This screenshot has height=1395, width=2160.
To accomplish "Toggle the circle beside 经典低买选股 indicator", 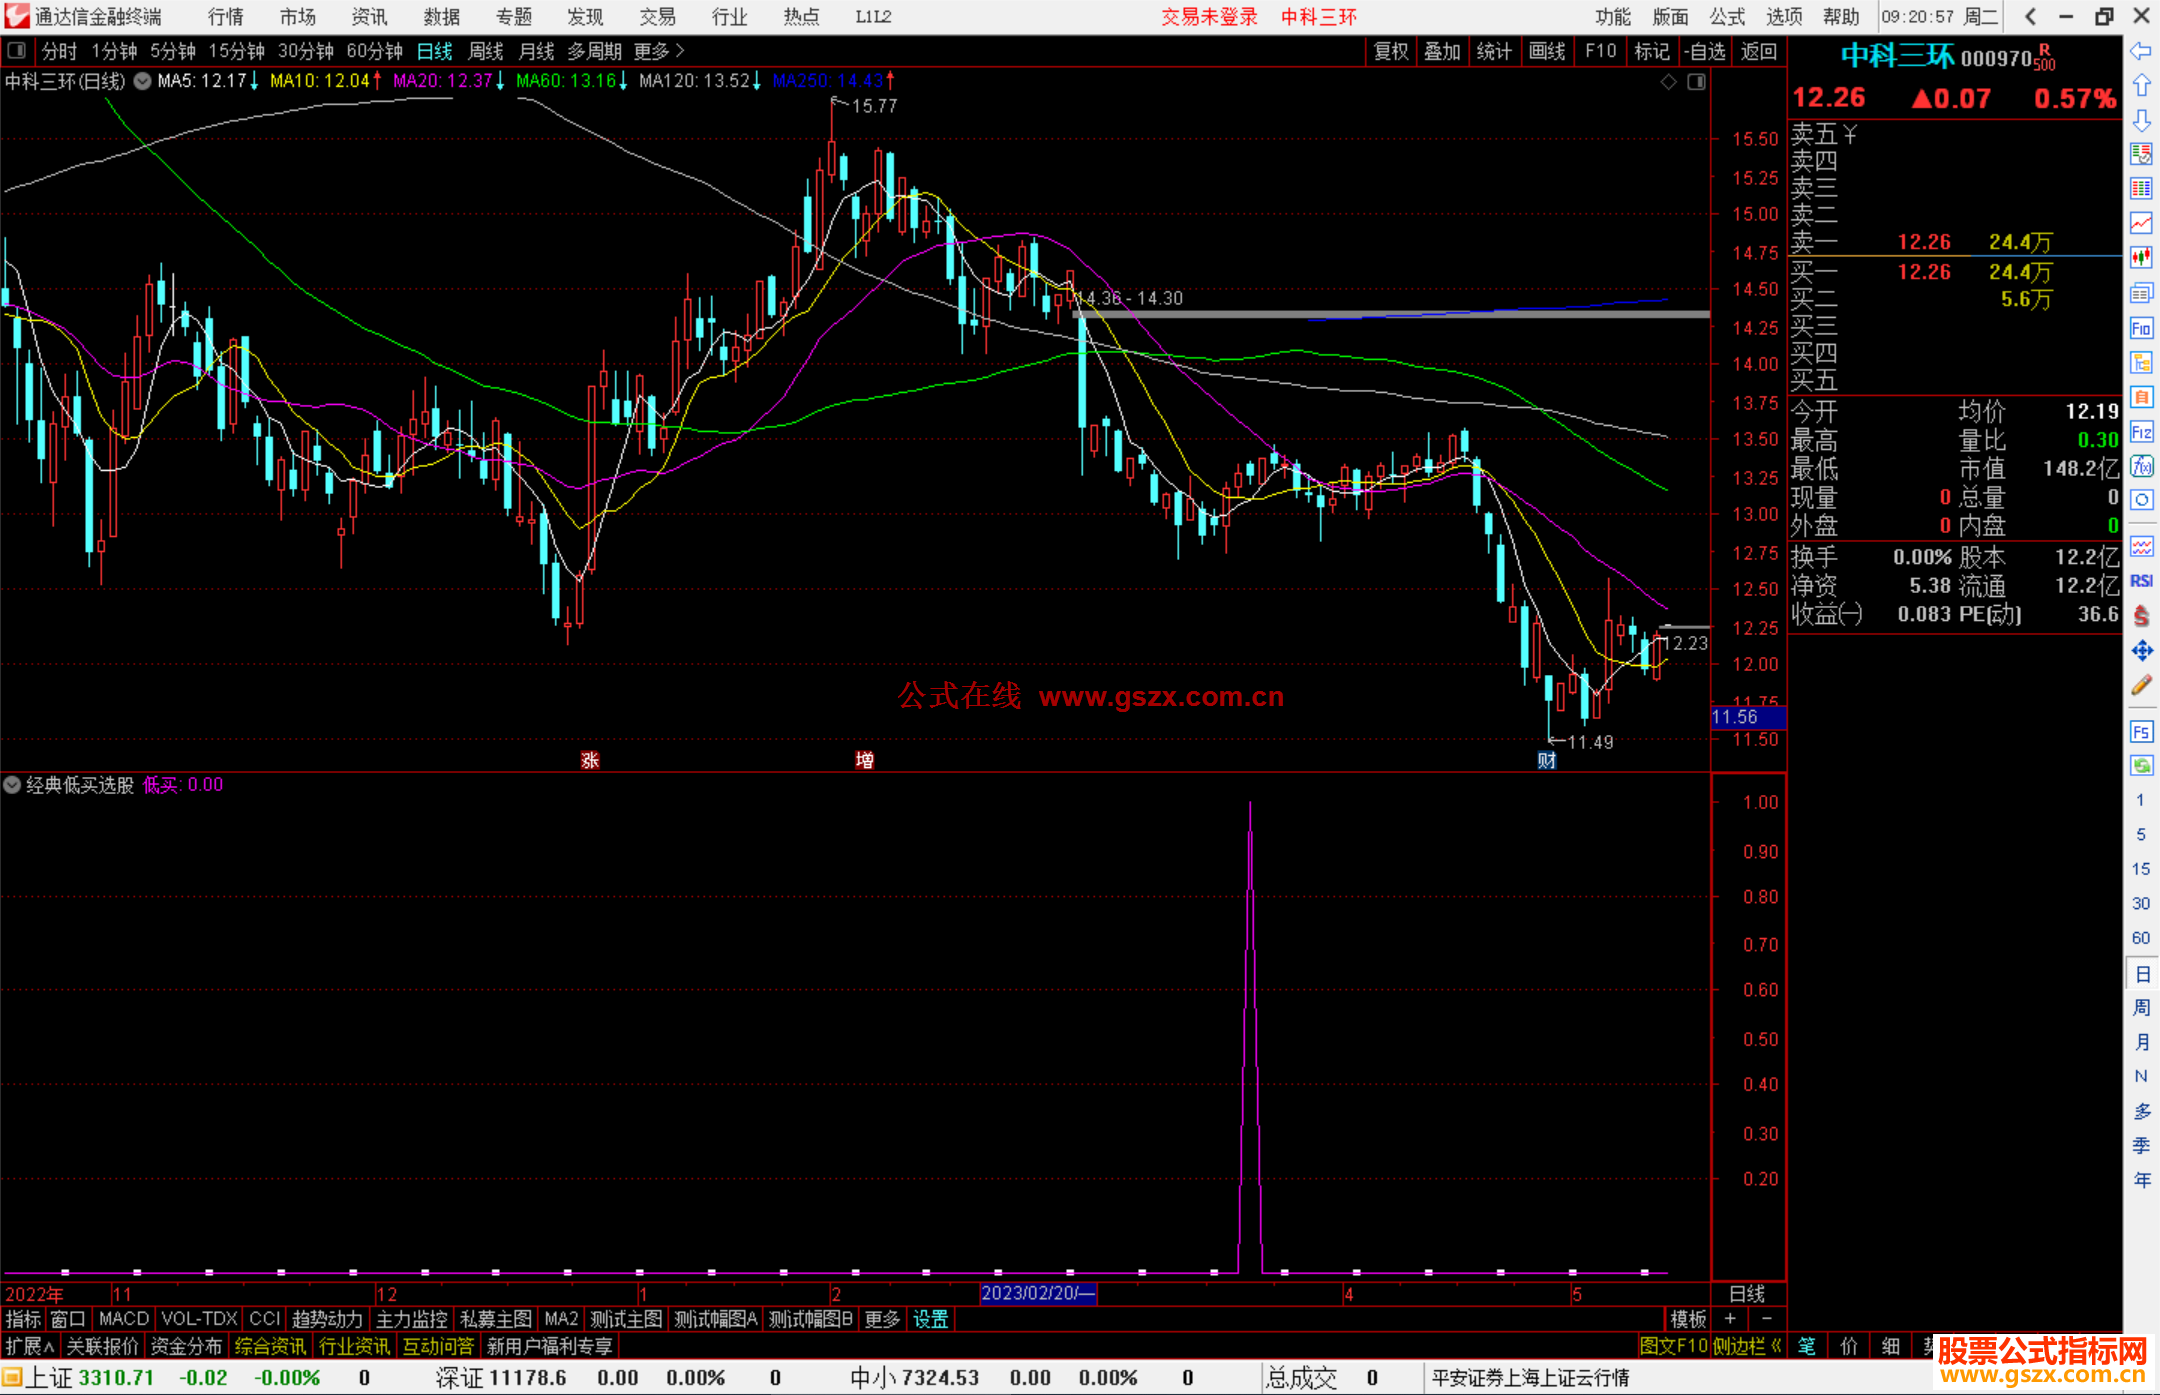I will [x=12, y=785].
